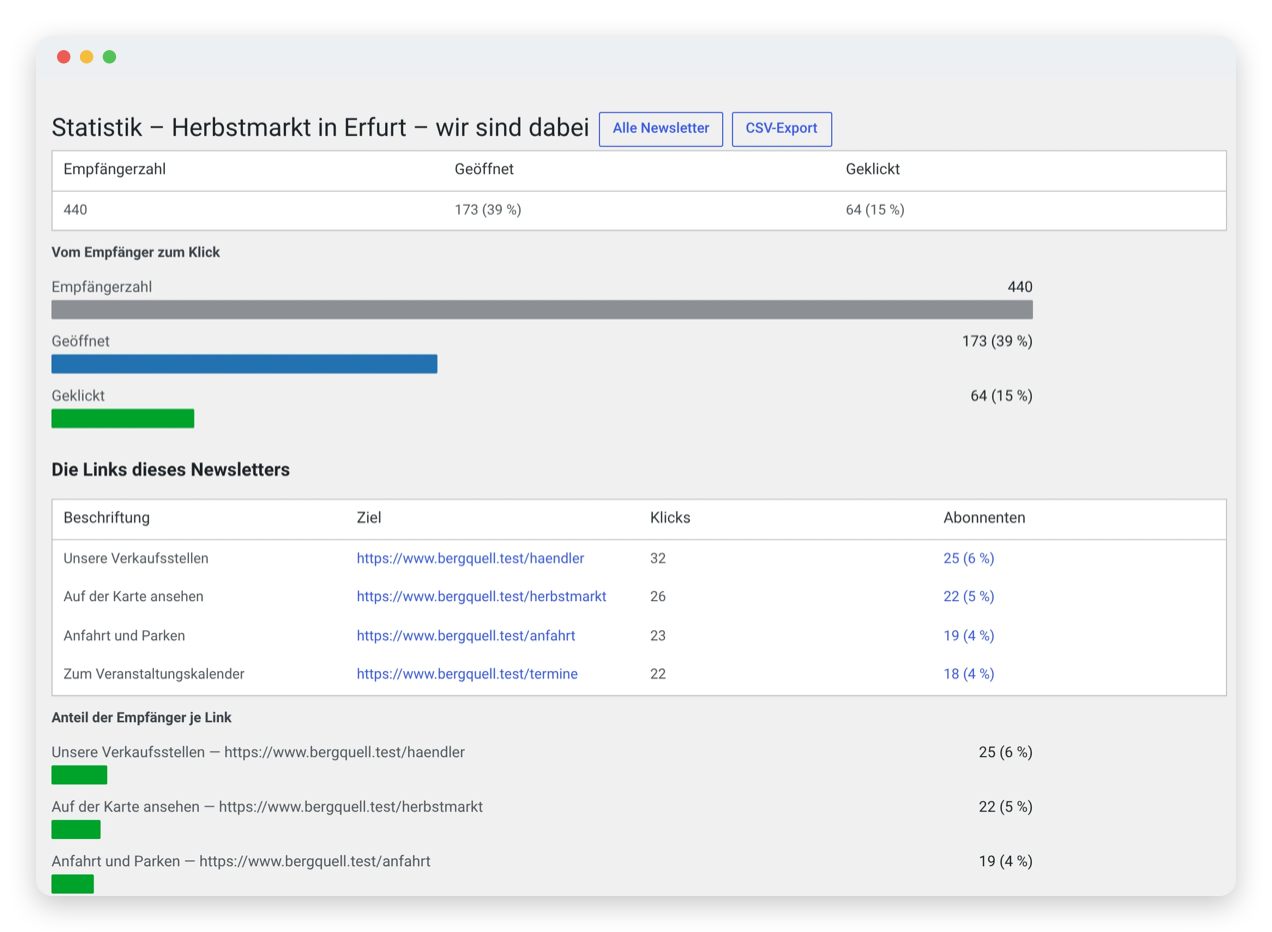Open the Alle Newsletter button
1272x932 pixels.
coord(660,129)
